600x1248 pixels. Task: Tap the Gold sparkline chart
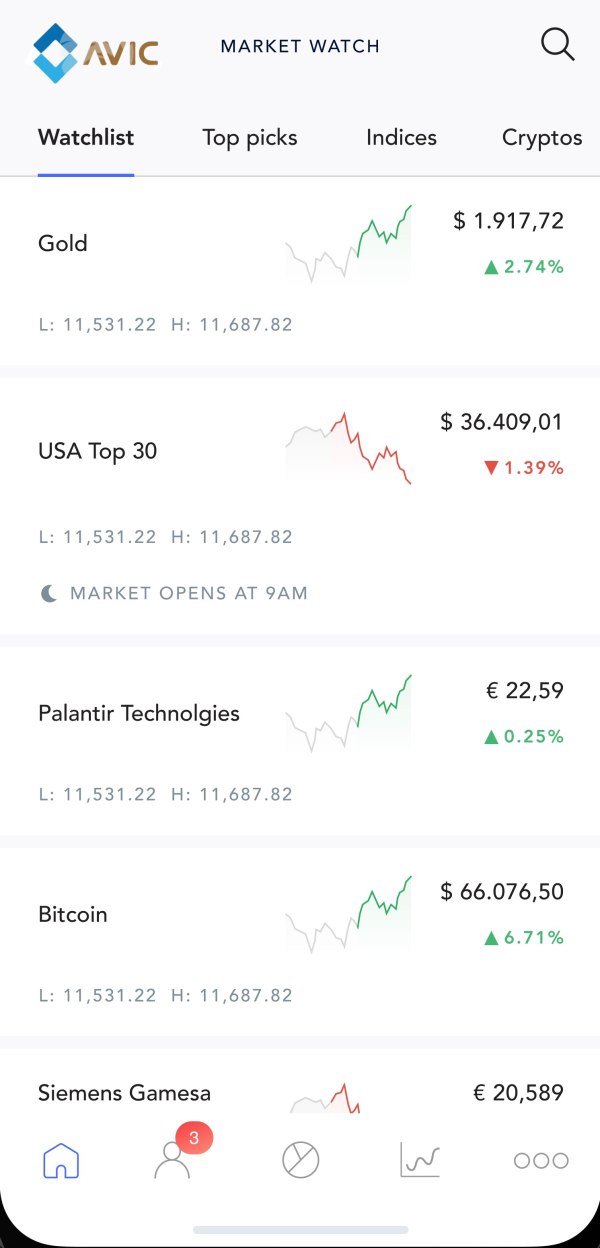click(348, 244)
